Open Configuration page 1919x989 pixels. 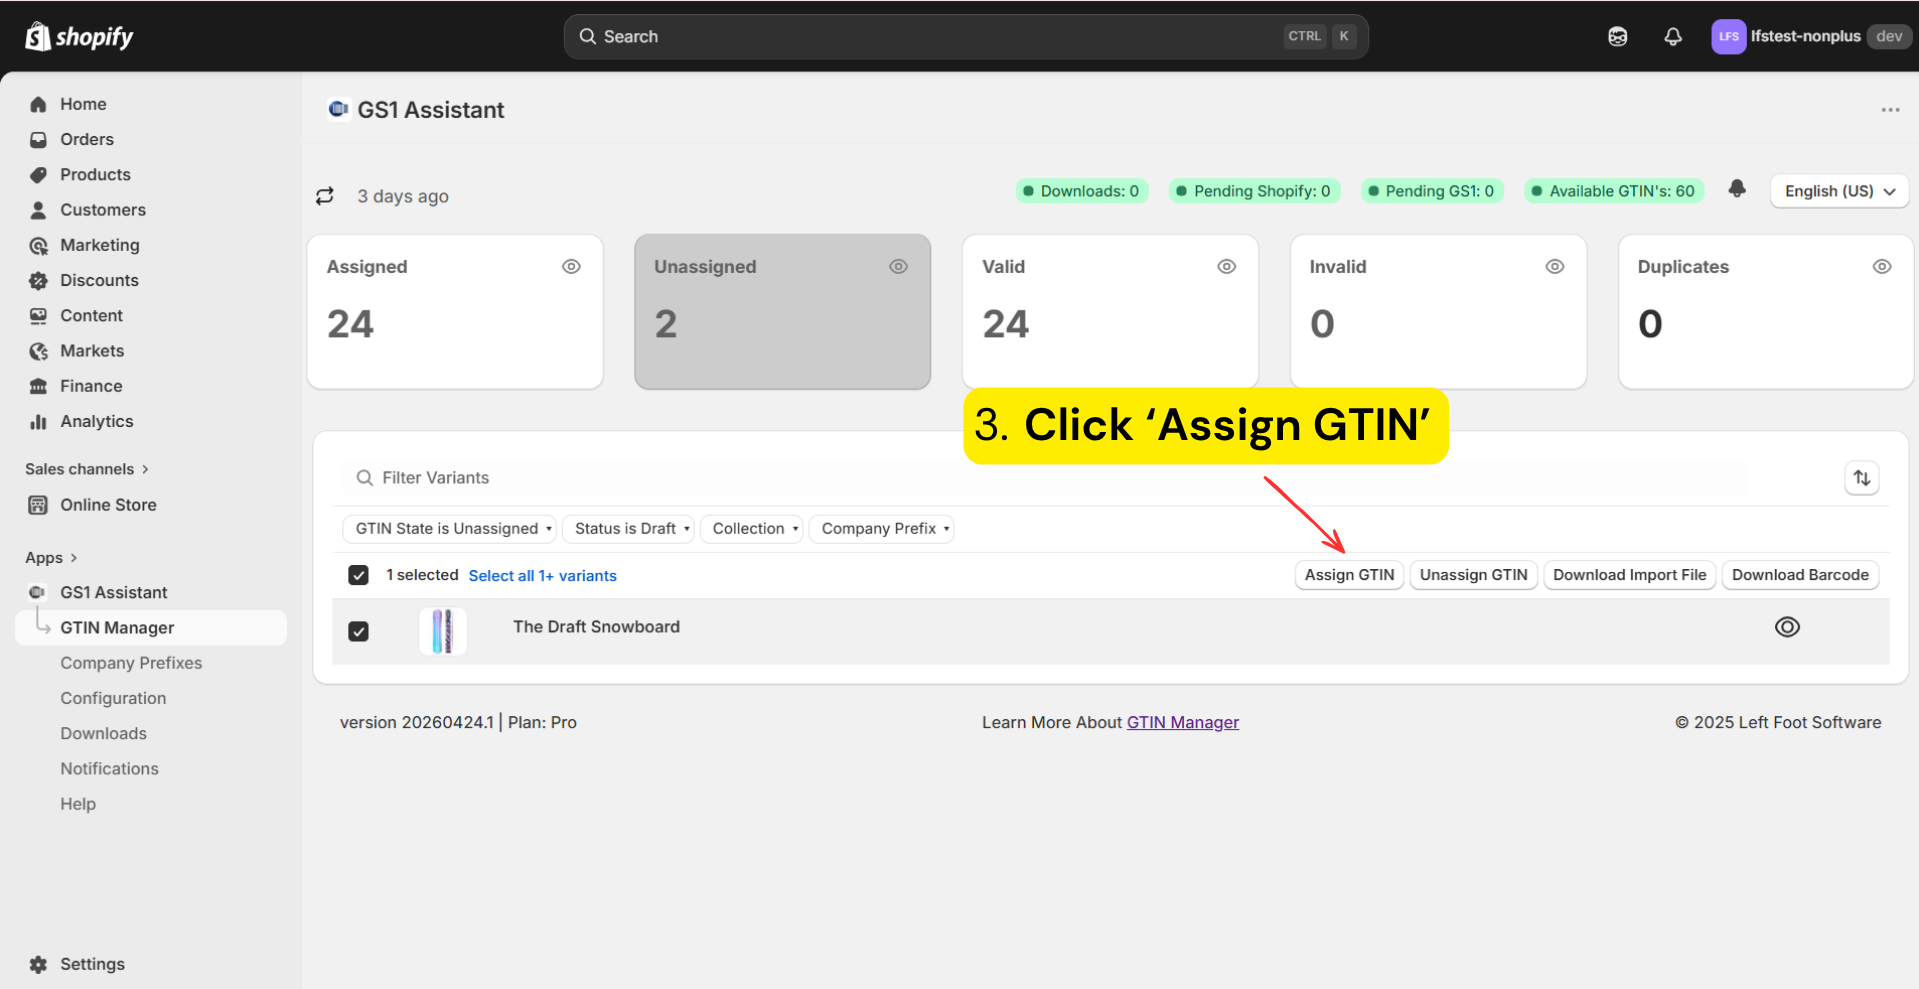coord(113,698)
